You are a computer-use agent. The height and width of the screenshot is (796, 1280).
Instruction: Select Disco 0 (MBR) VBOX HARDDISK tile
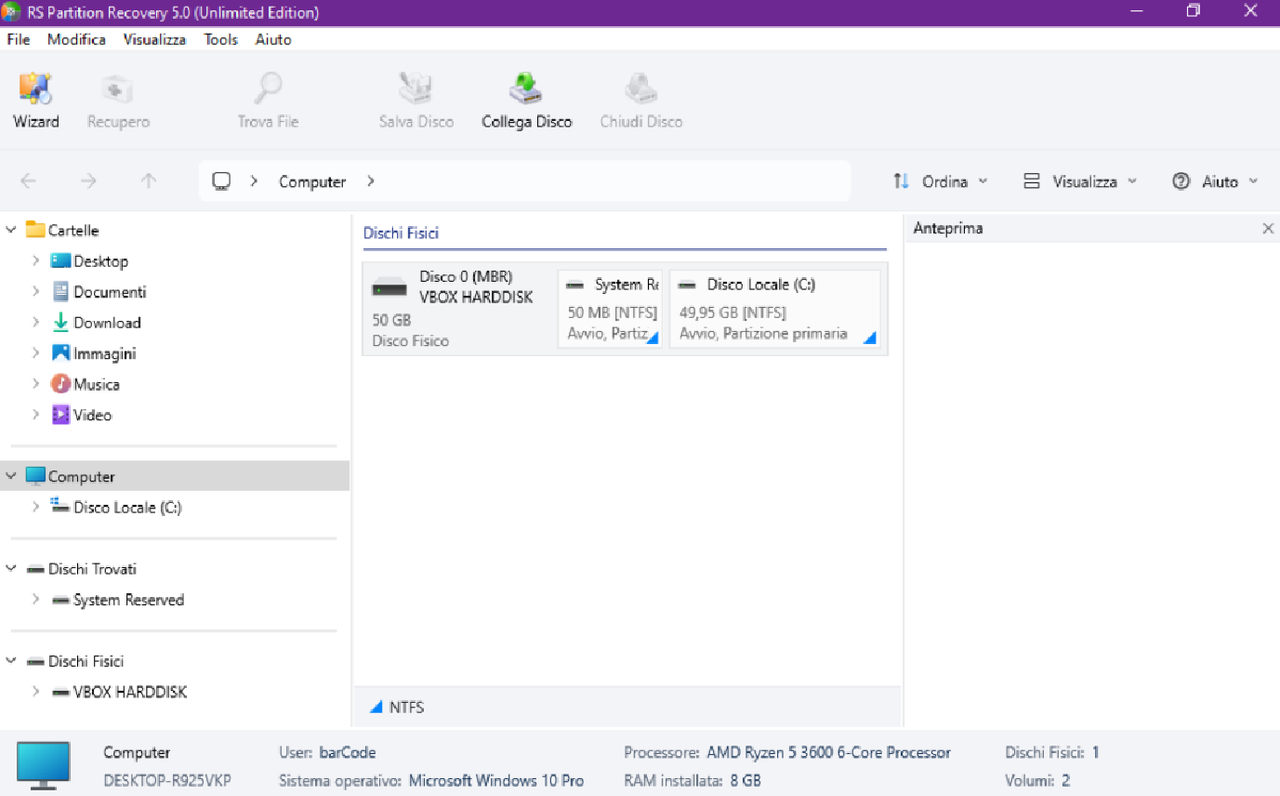pyautogui.click(x=459, y=309)
